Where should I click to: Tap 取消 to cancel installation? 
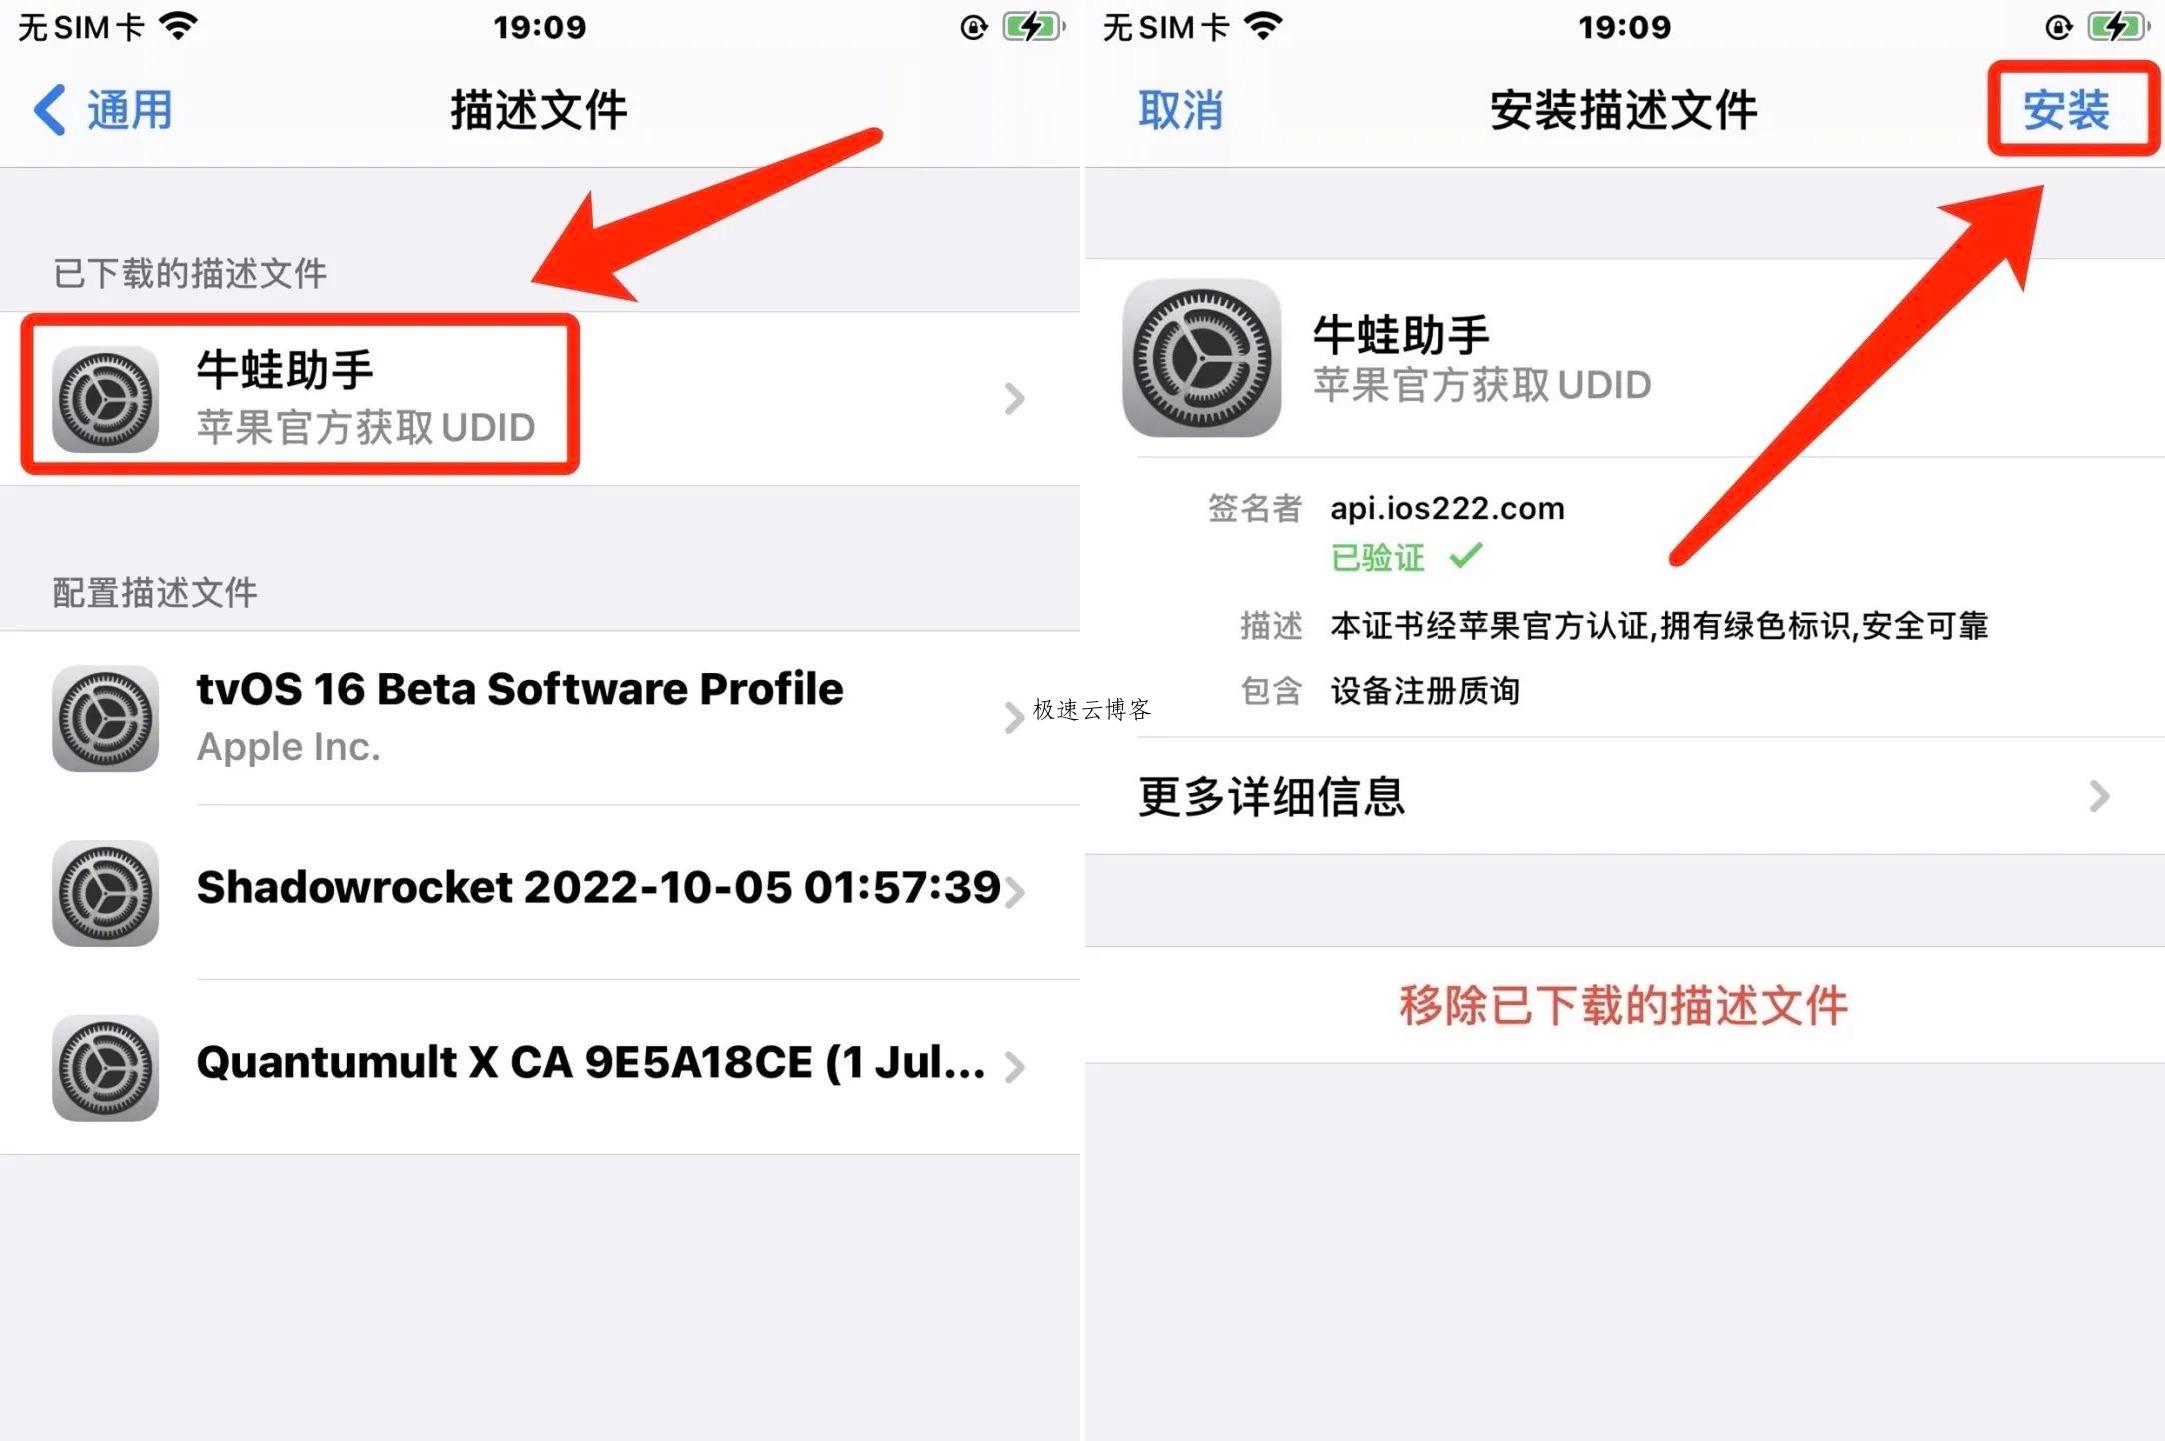coord(1181,109)
